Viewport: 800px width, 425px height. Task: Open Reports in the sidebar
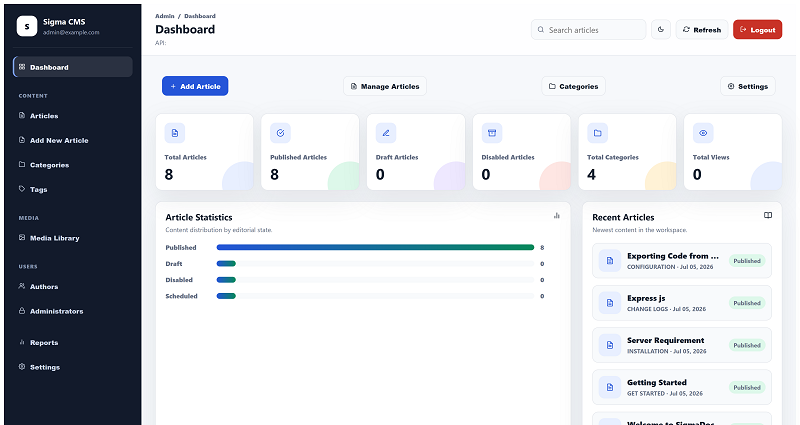(73, 343)
